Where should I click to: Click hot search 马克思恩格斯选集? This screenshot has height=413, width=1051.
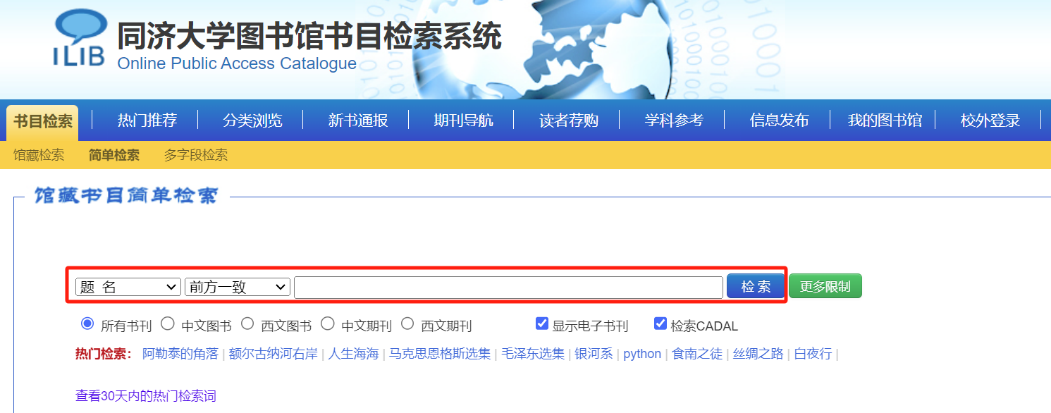click(x=440, y=354)
